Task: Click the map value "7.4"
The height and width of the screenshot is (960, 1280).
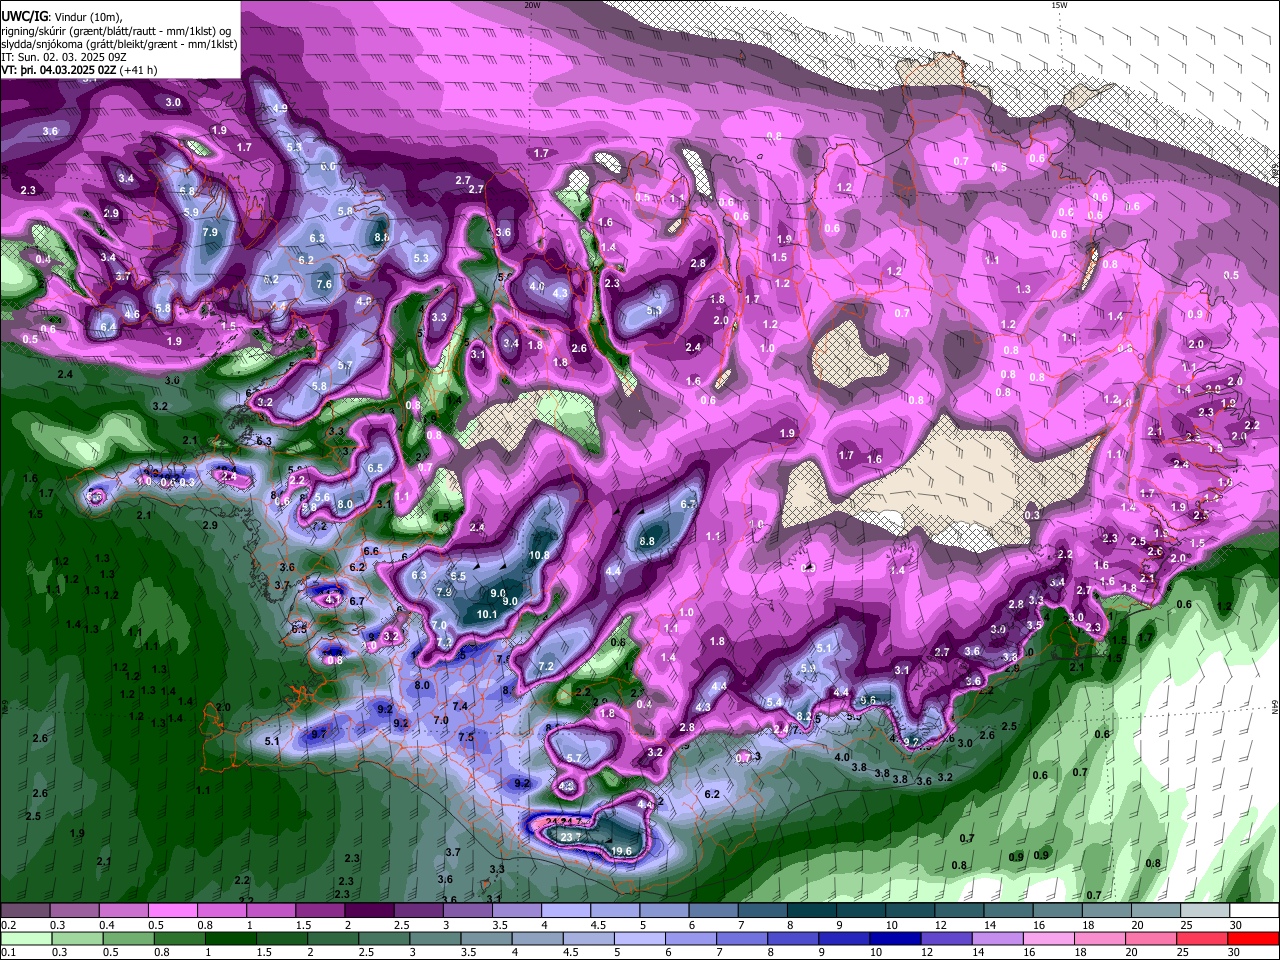Action: (460, 706)
